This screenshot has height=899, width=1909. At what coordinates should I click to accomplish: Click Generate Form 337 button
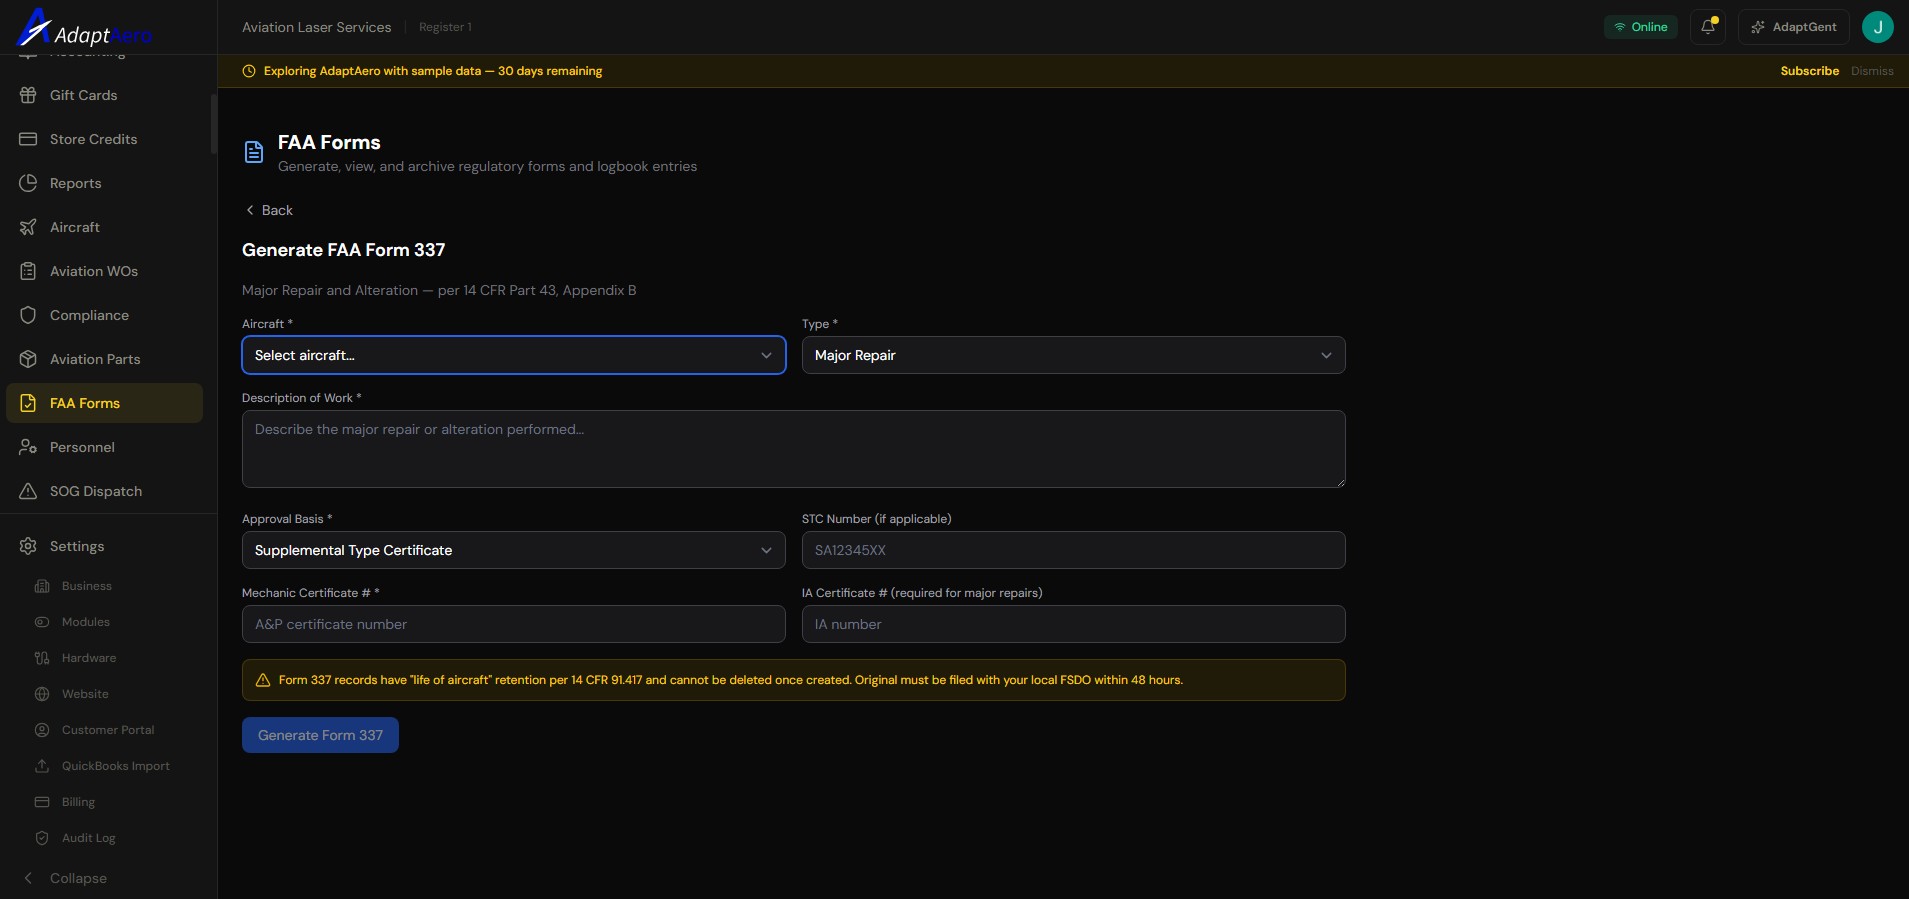pyautogui.click(x=320, y=735)
